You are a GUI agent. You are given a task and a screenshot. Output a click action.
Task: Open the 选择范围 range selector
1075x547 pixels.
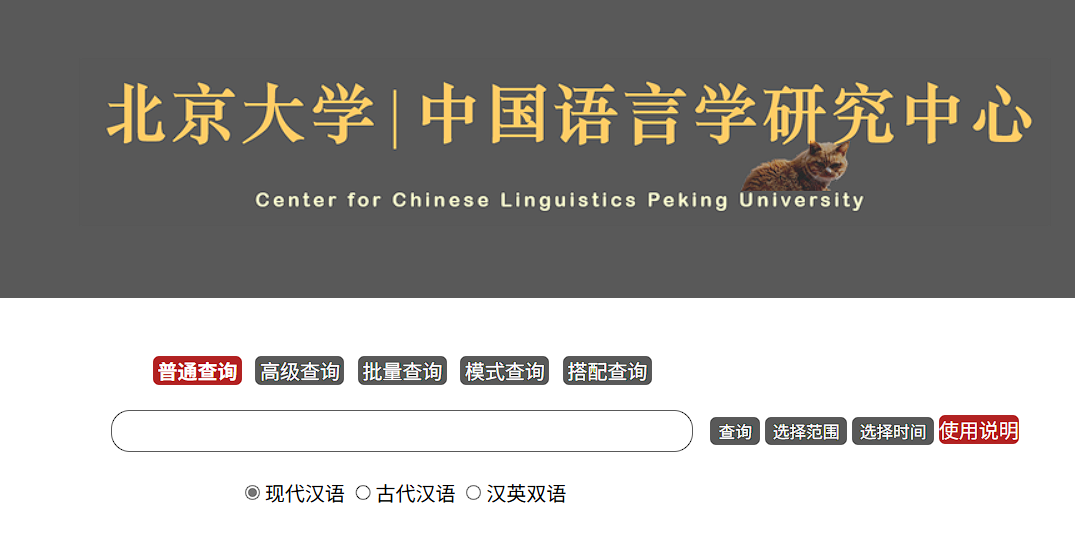(x=806, y=431)
